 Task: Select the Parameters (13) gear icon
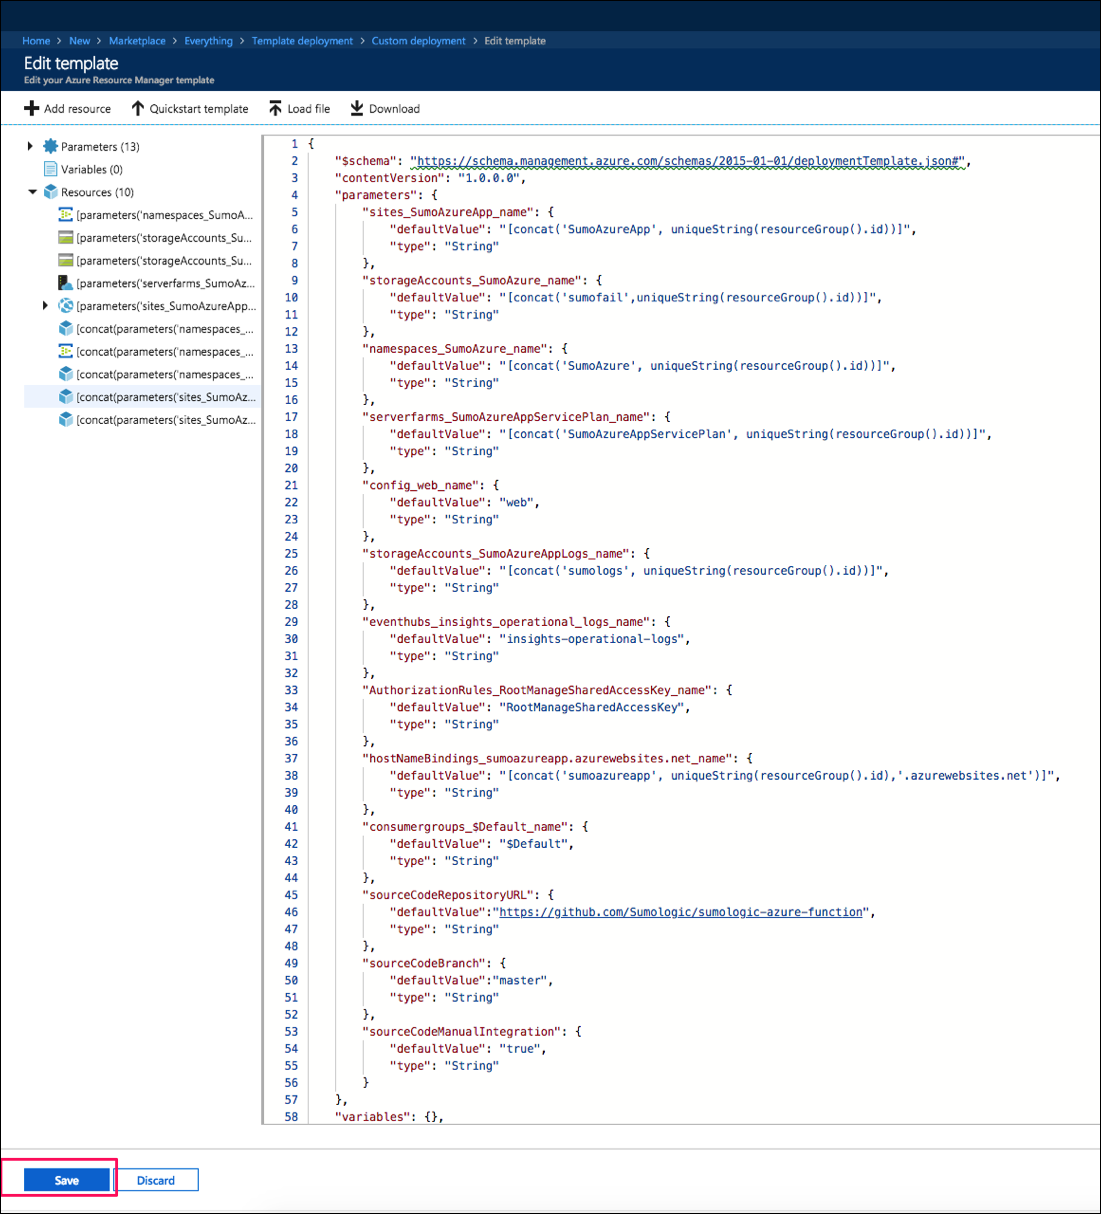49,146
